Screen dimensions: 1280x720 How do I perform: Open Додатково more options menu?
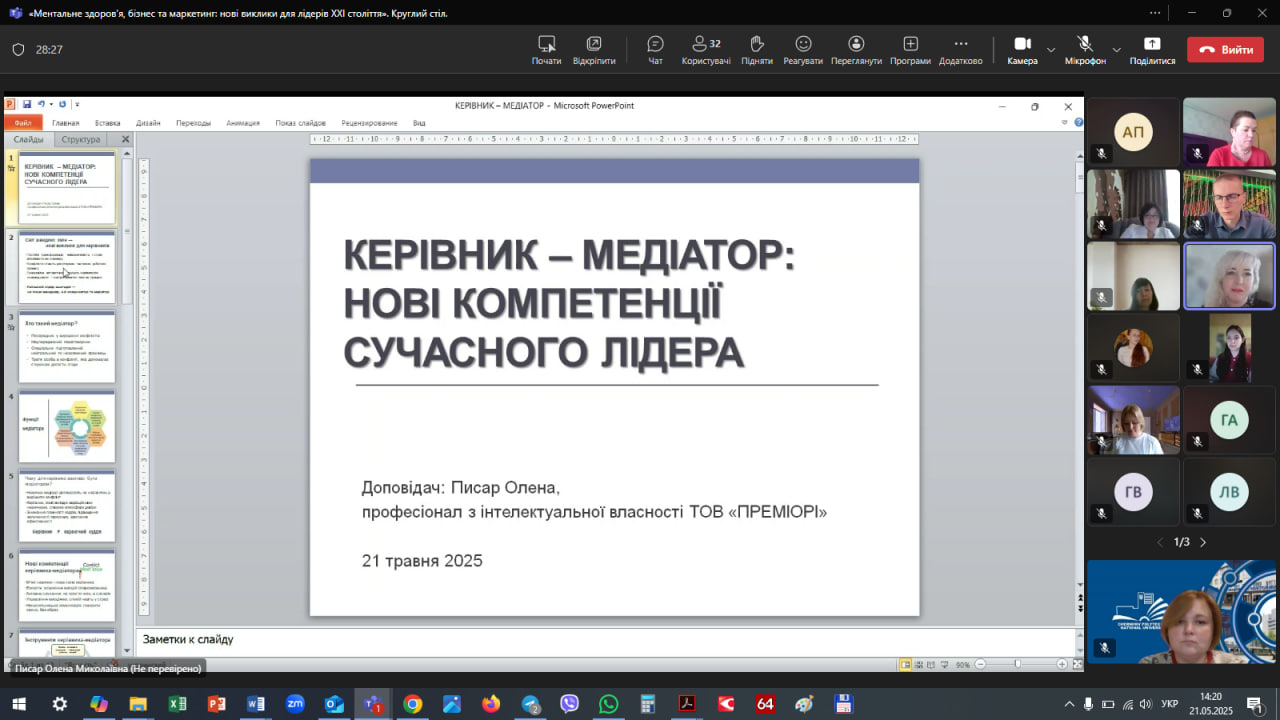tap(960, 45)
